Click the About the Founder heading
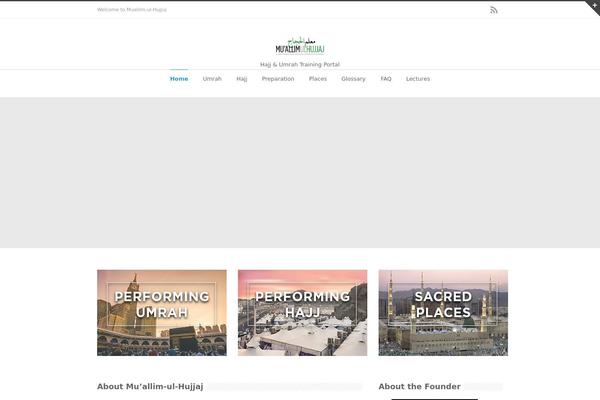The image size is (600, 400). [x=419, y=386]
